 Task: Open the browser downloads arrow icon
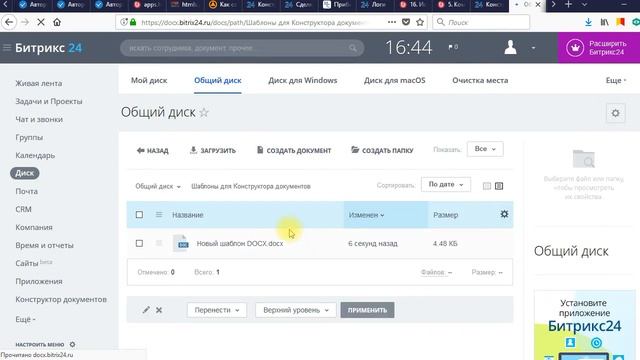click(588, 22)
